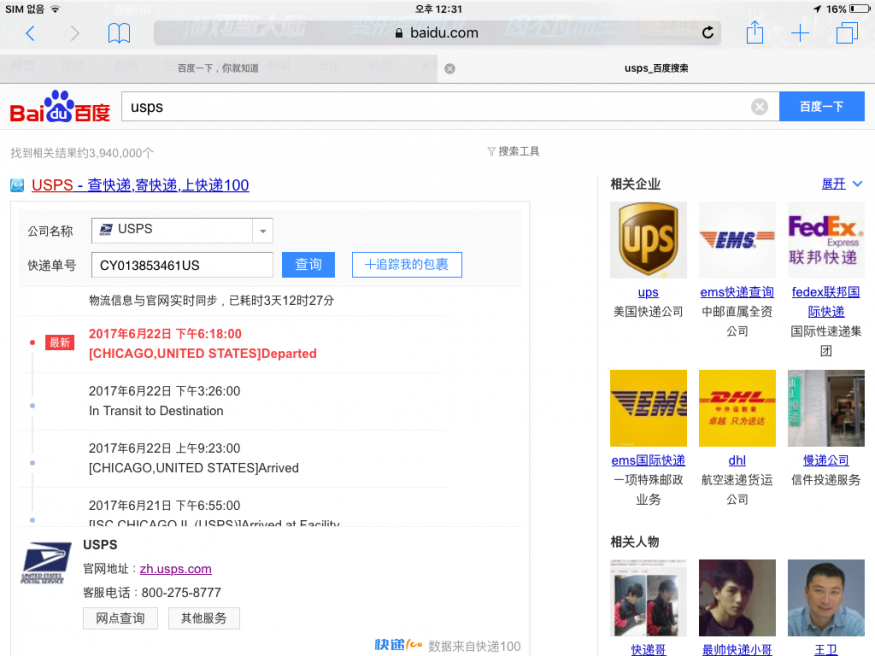This screenshot has height=656, width=875.
Task: Click the 最帅快递小哥 person thumbnail
Action: [737, 598]
